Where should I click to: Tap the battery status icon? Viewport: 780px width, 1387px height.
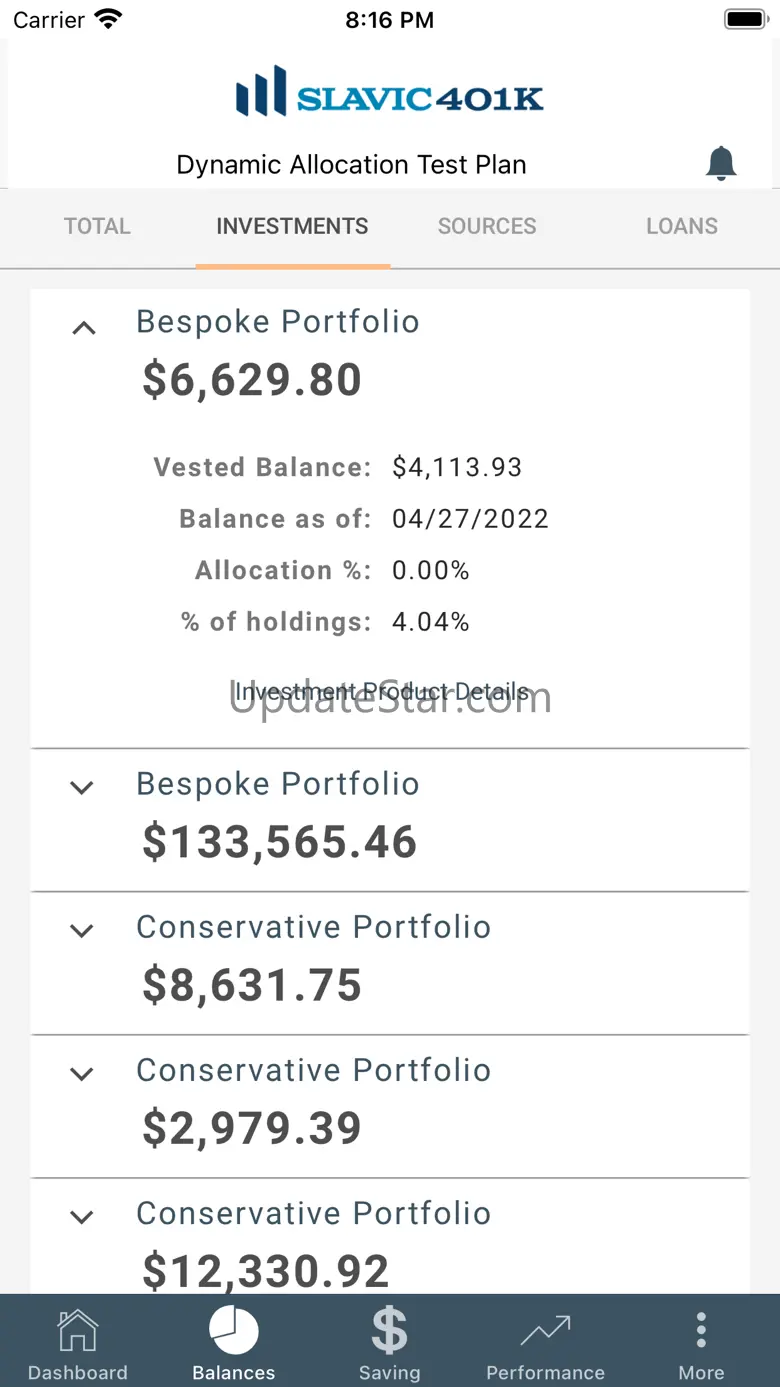click(x=744, y=19)
